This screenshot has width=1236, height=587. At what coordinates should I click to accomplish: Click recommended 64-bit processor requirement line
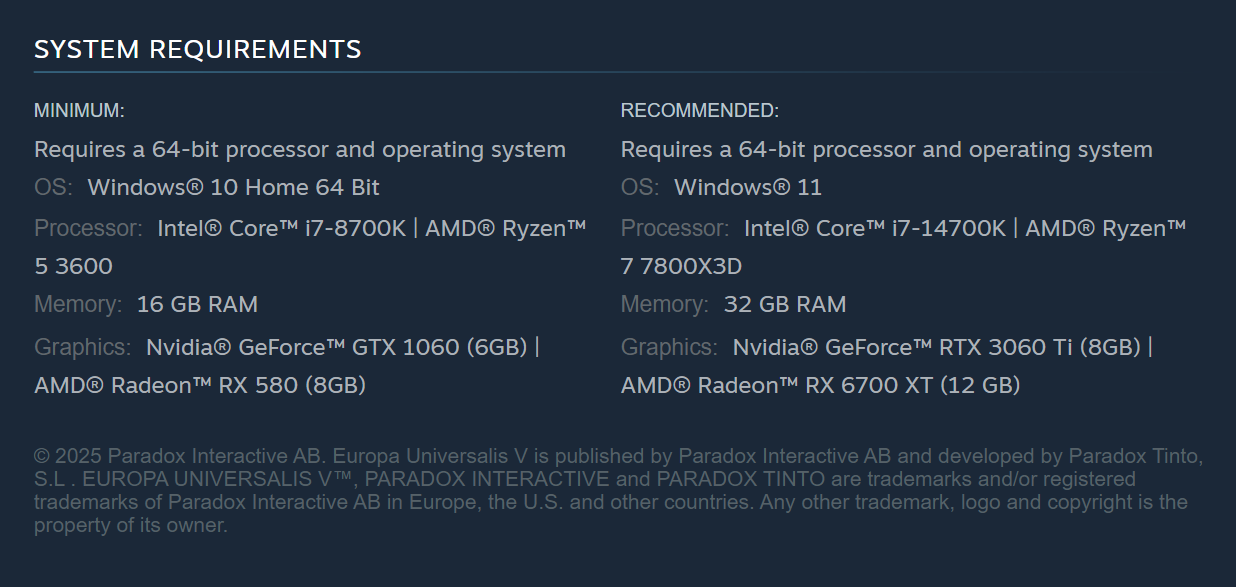(887, 150)
